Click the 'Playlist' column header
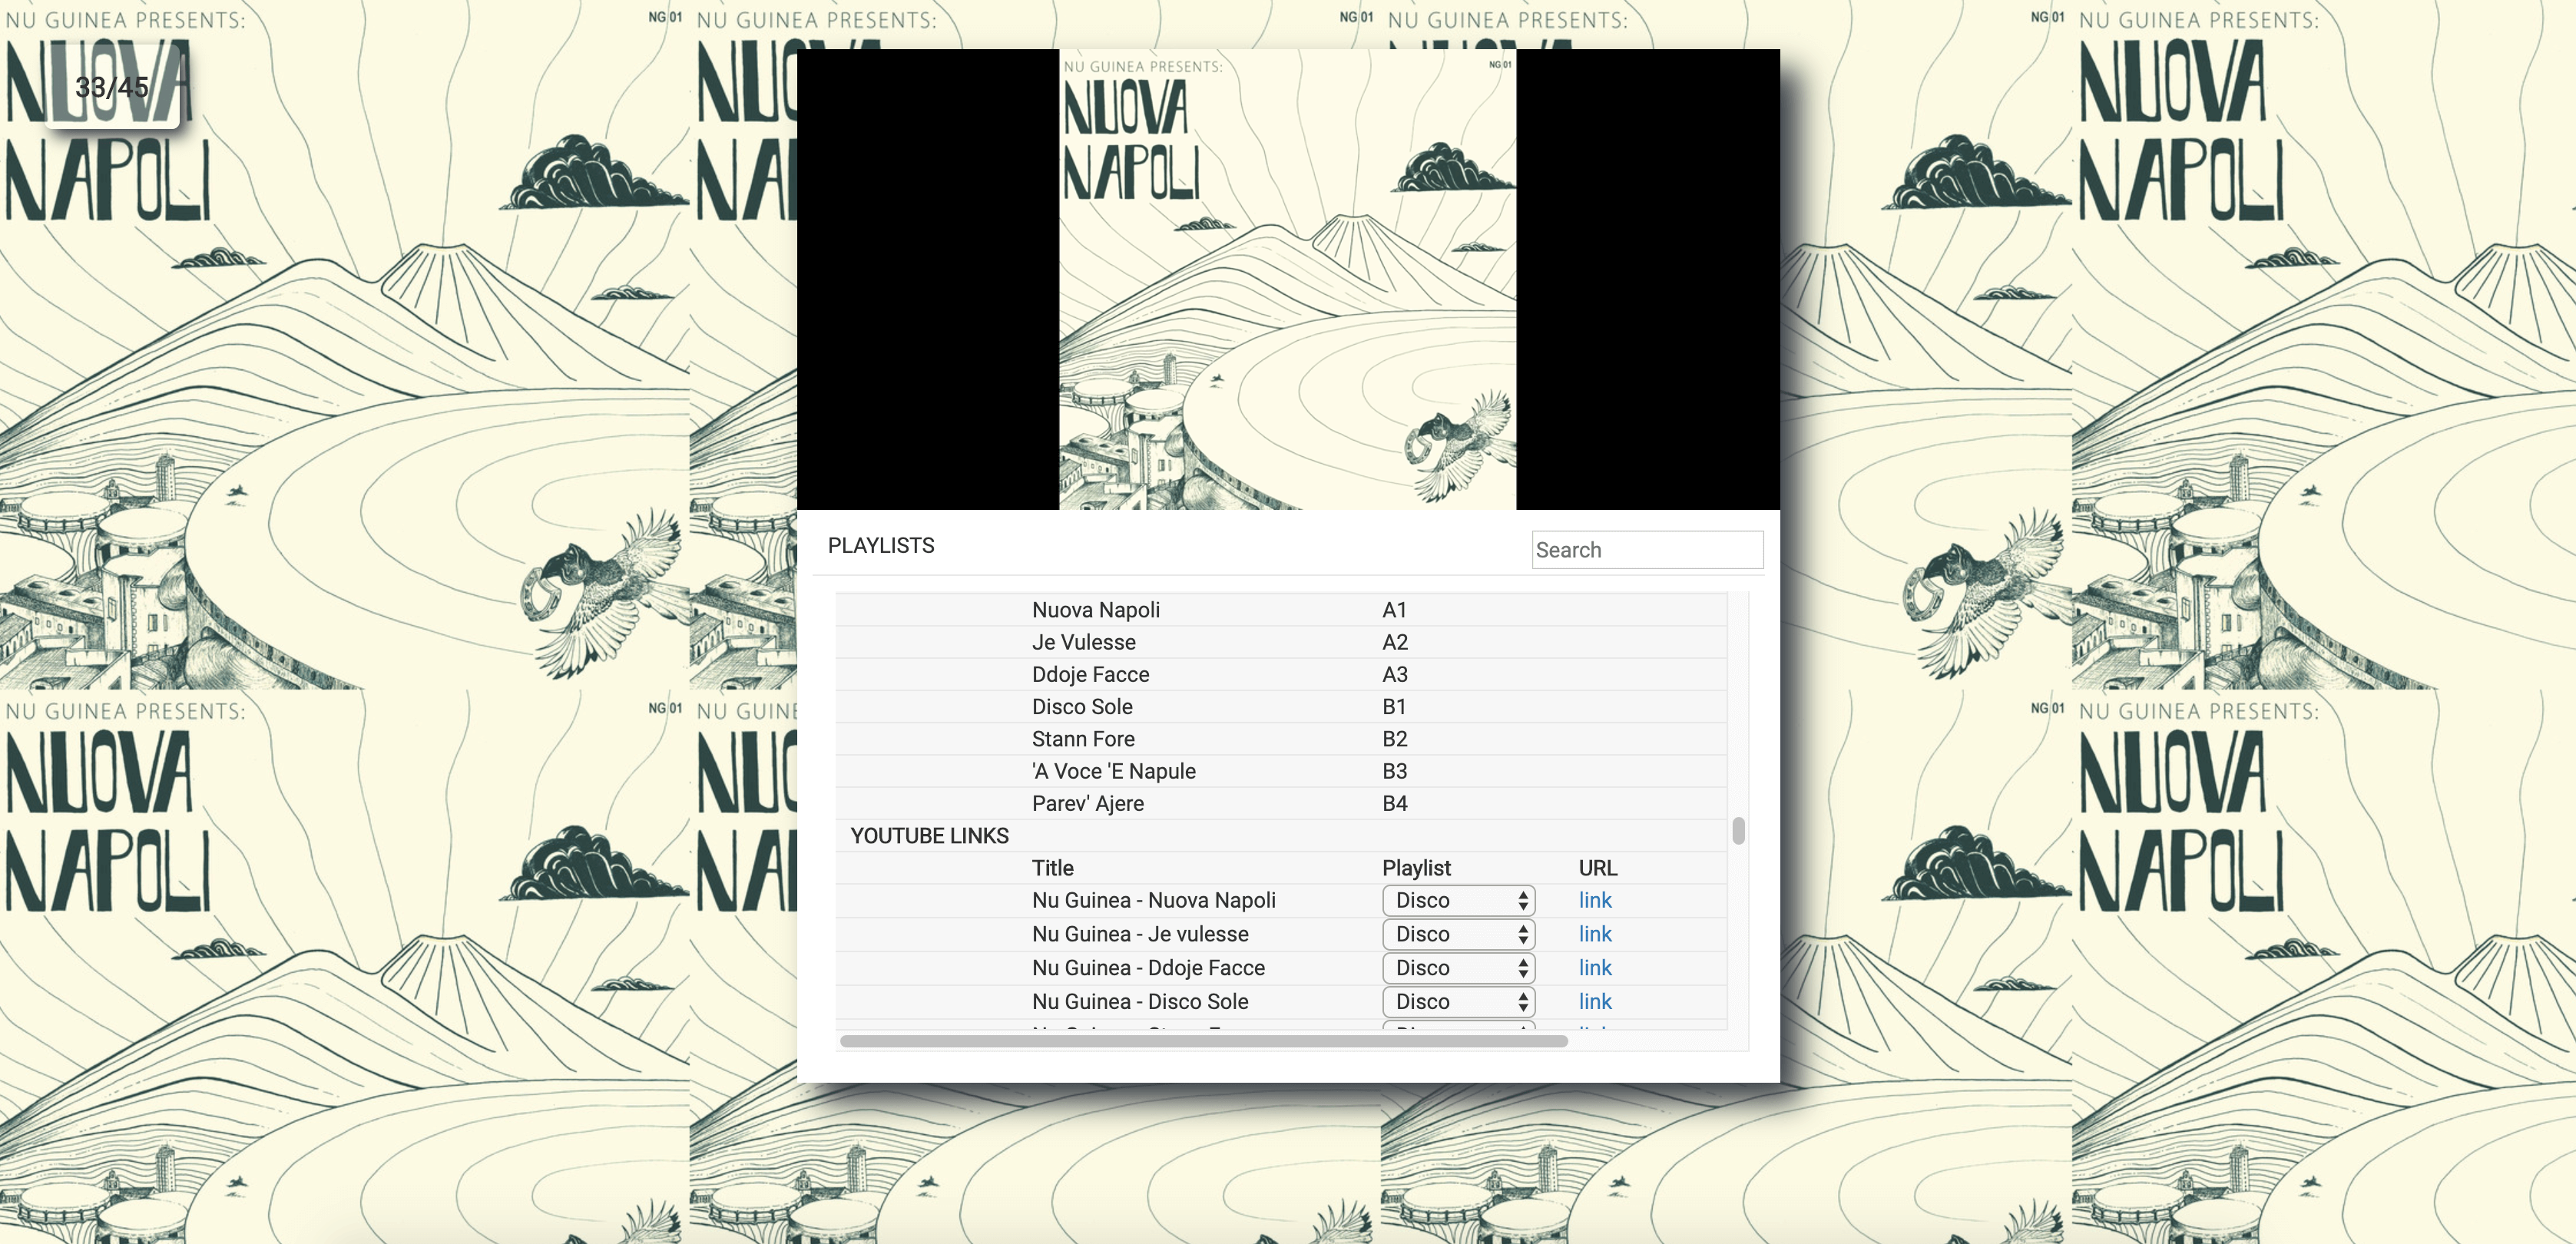 pyautogui.click(x=1416, y=868)
